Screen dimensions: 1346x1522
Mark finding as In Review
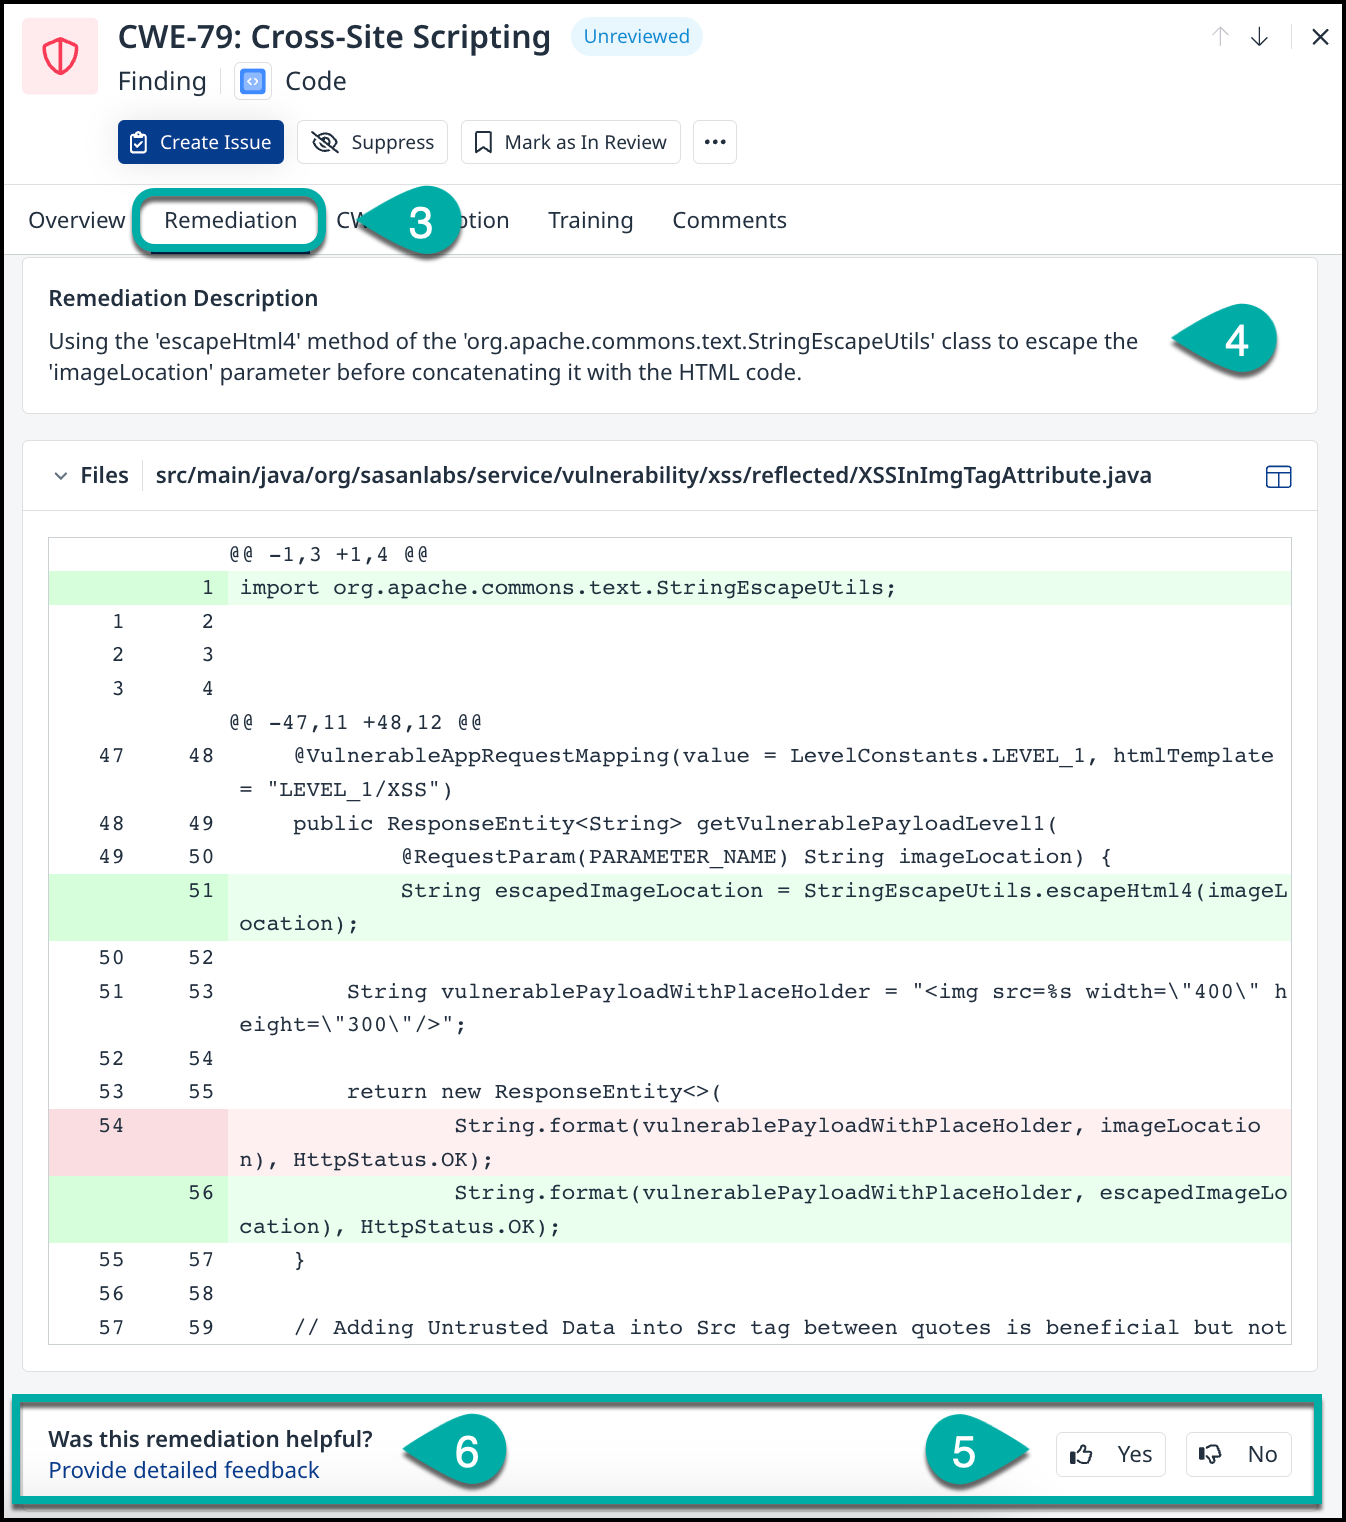coord(570,142)
